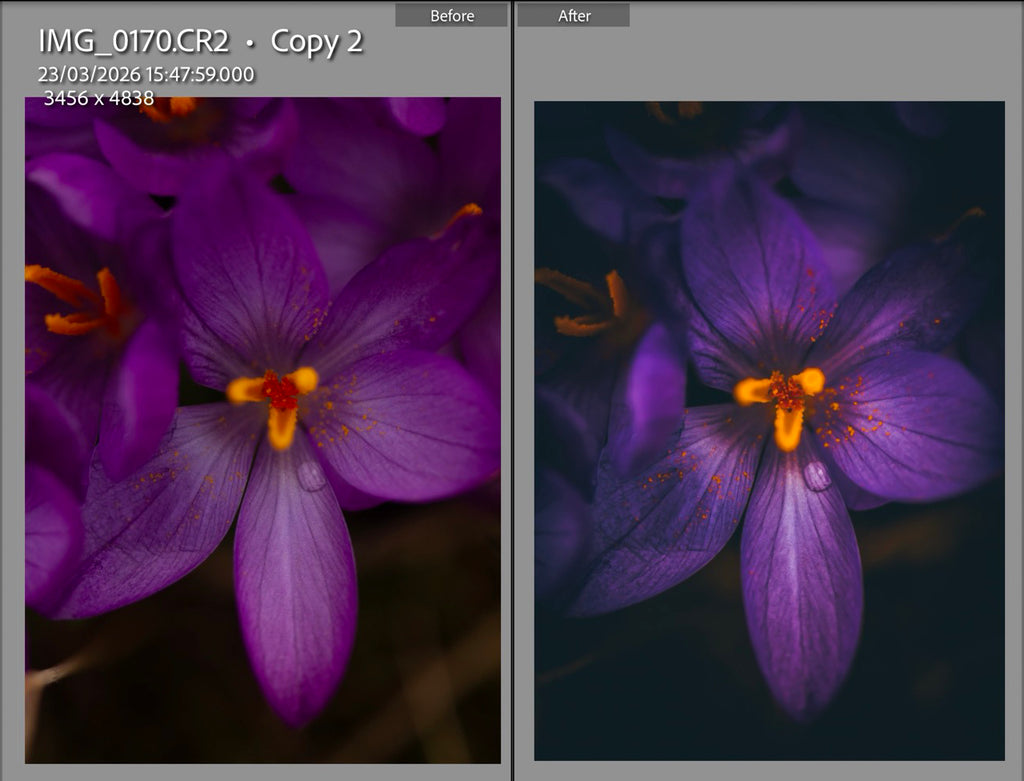This screenshot has height=781, width=1024.
Task: Click the divider between Before and After panes
Action: point(513,390)
